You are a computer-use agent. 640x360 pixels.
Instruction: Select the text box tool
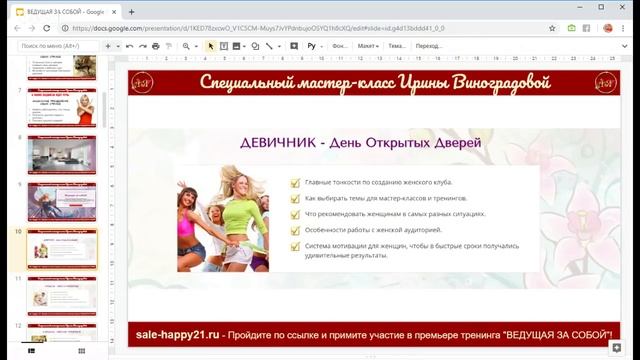[224, 46]
